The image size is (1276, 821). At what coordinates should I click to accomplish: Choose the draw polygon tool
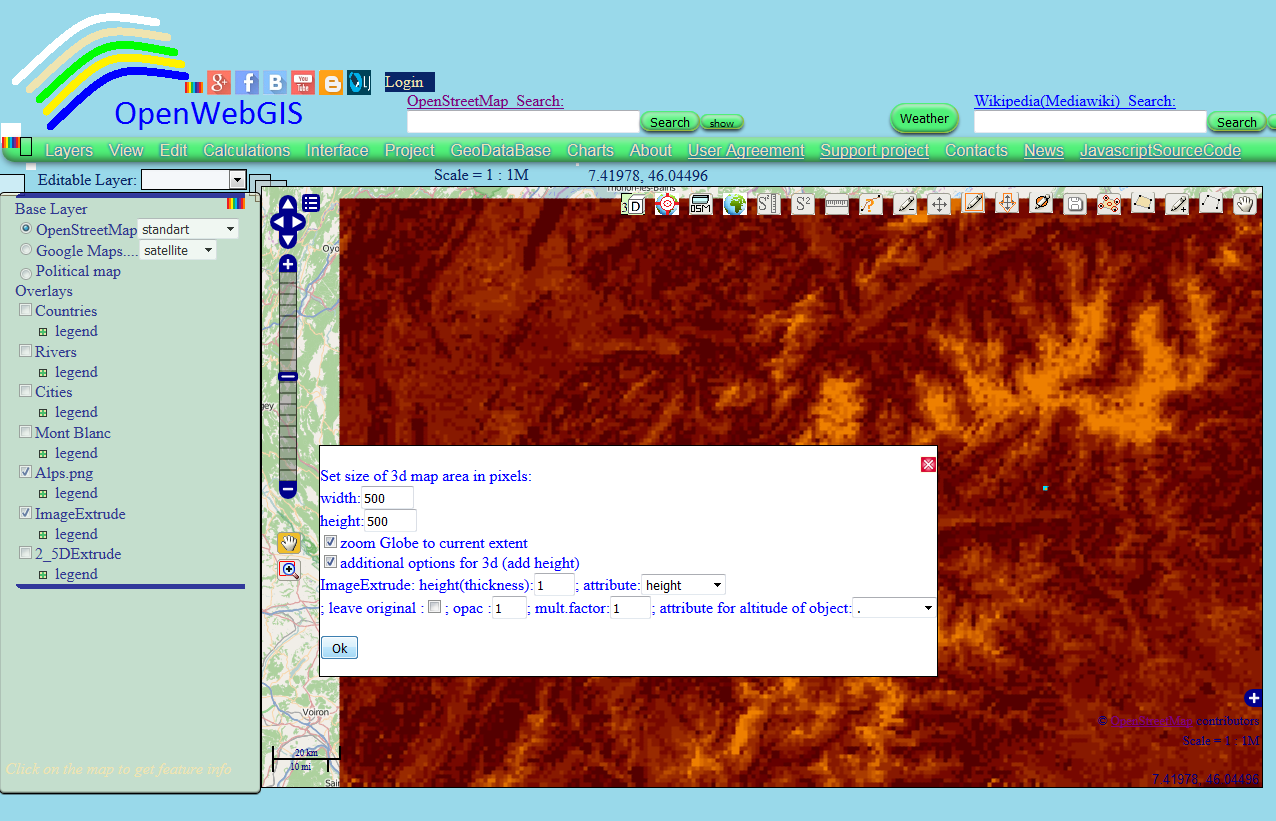[1143, 203]
